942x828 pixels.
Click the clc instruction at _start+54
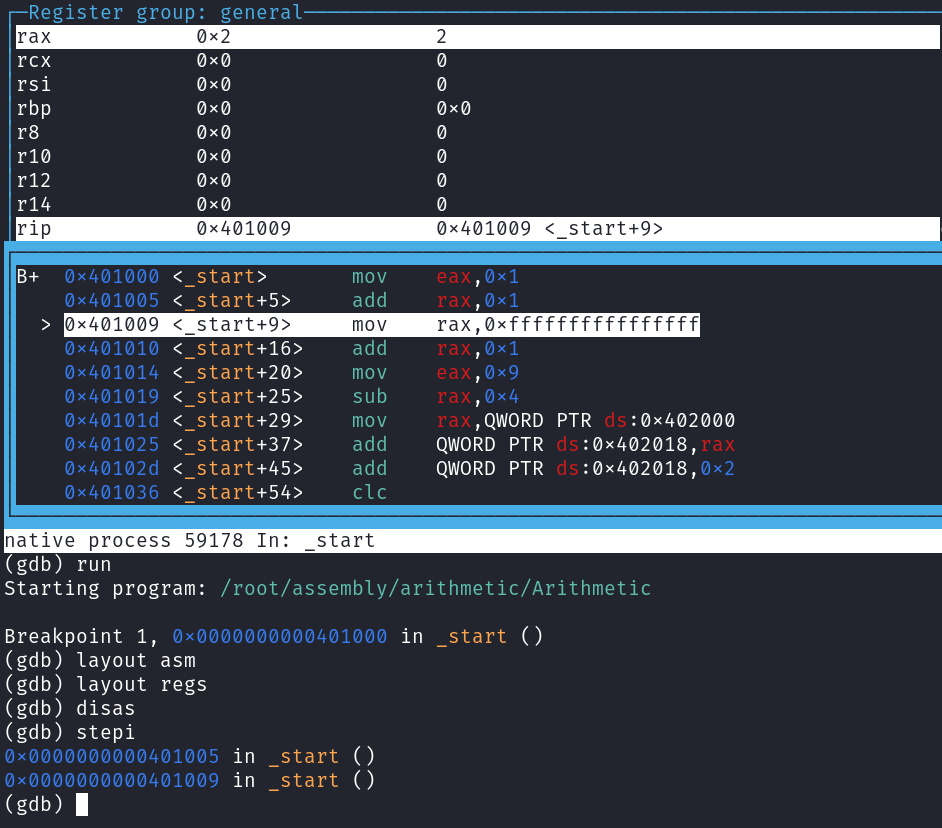pos(369,493)
